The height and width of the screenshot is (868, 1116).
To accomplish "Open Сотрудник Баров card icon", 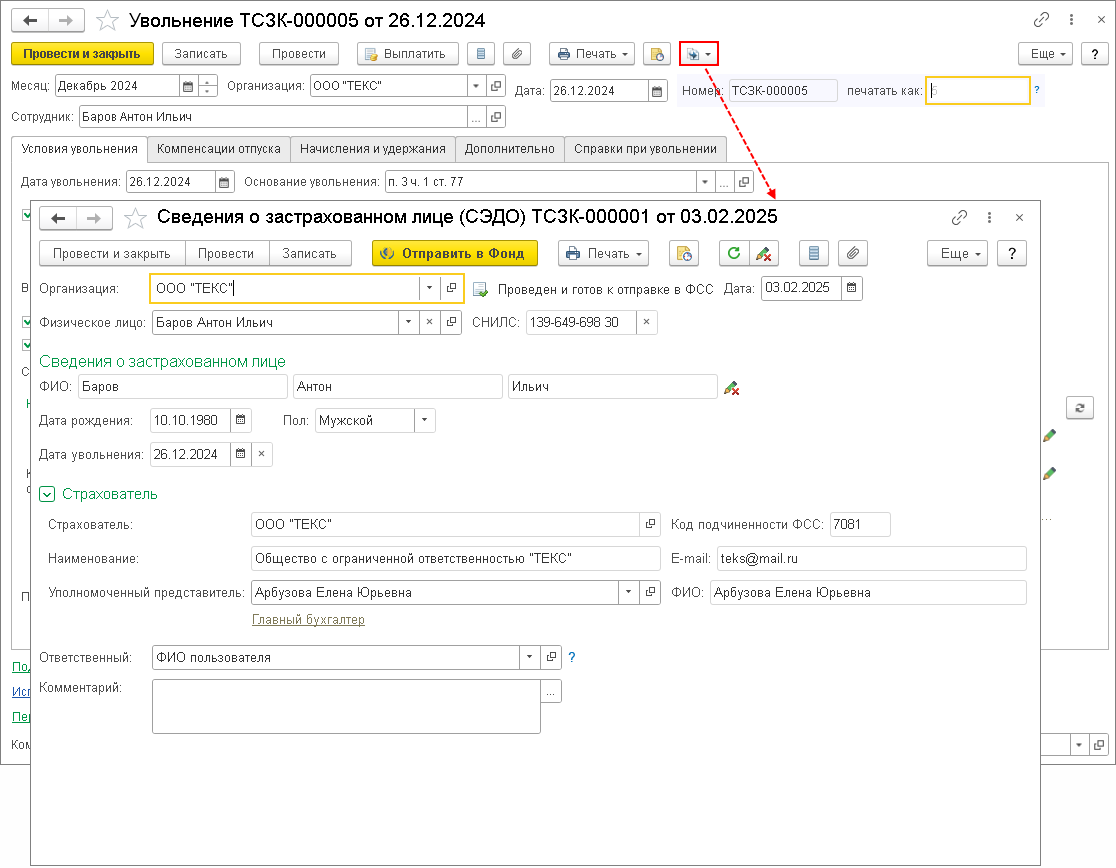I will coord(496,117).
